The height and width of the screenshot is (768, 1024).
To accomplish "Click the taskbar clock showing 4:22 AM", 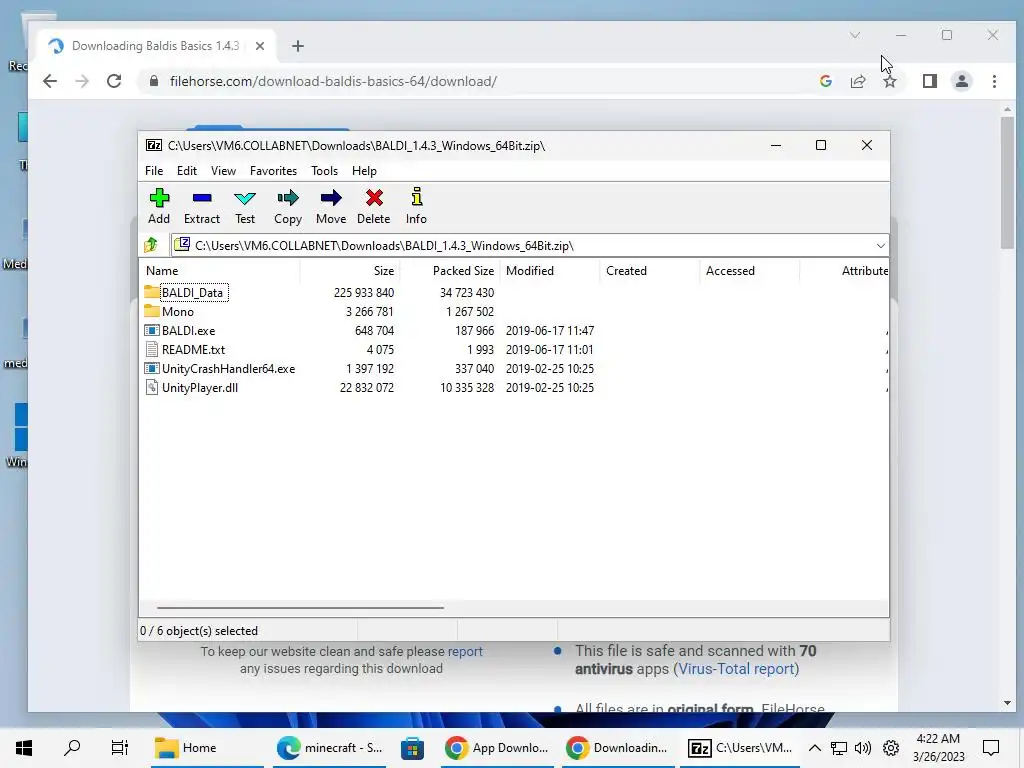I will (938, 748).
